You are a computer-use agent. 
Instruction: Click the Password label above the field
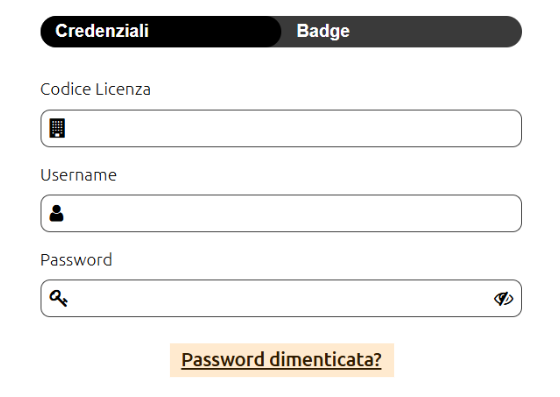pos(76,260)
